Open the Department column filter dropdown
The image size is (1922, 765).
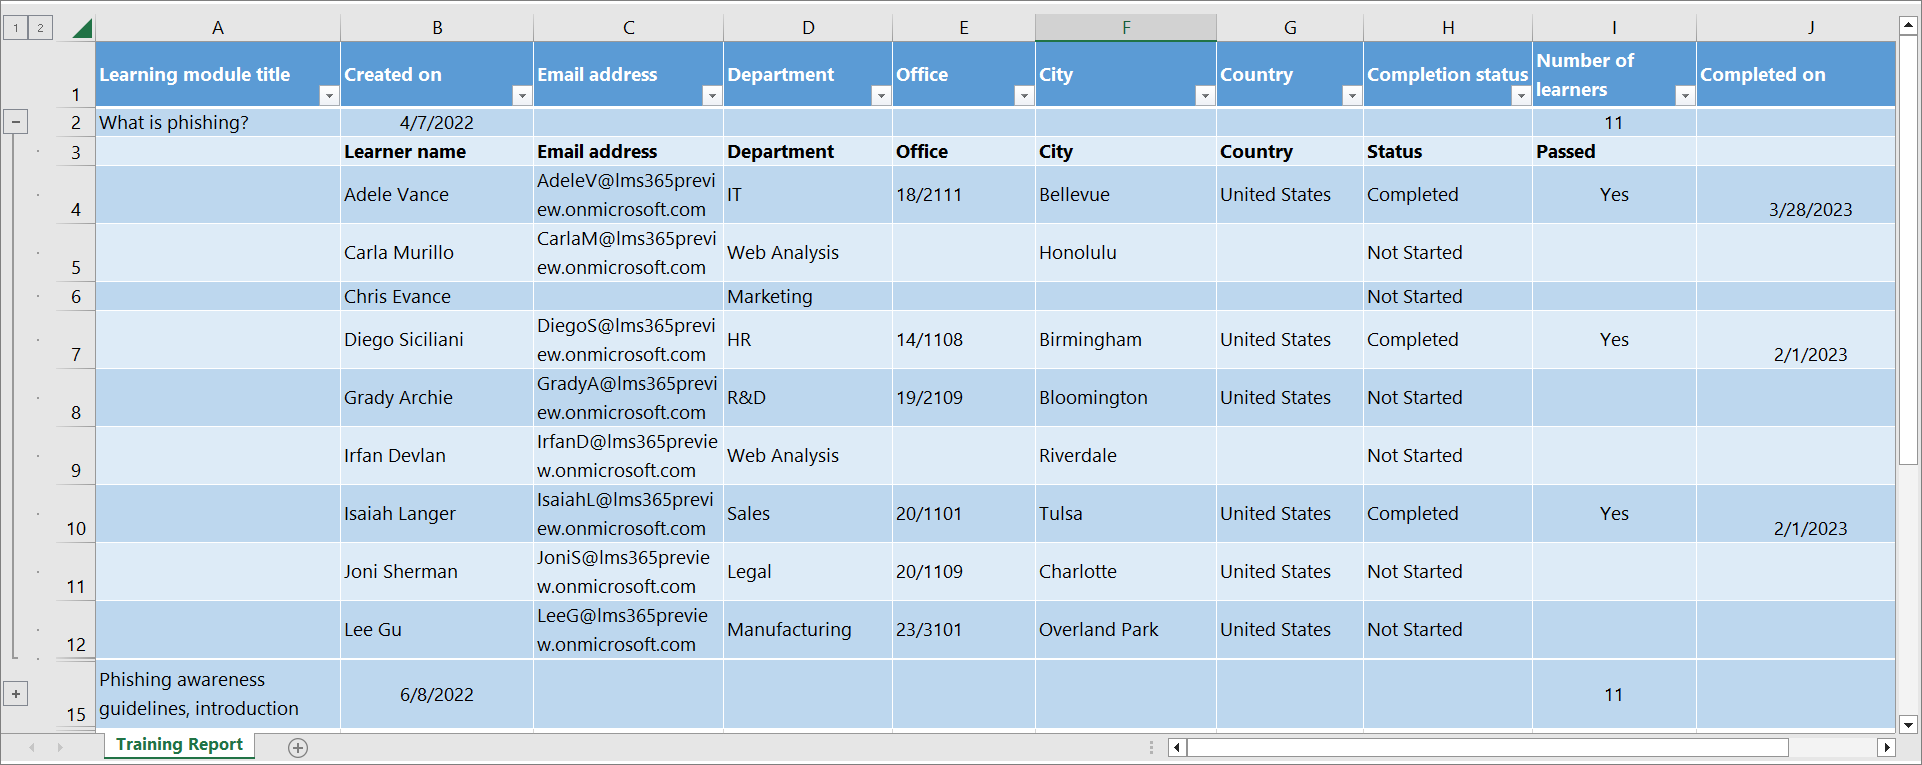tap(880, 95)
